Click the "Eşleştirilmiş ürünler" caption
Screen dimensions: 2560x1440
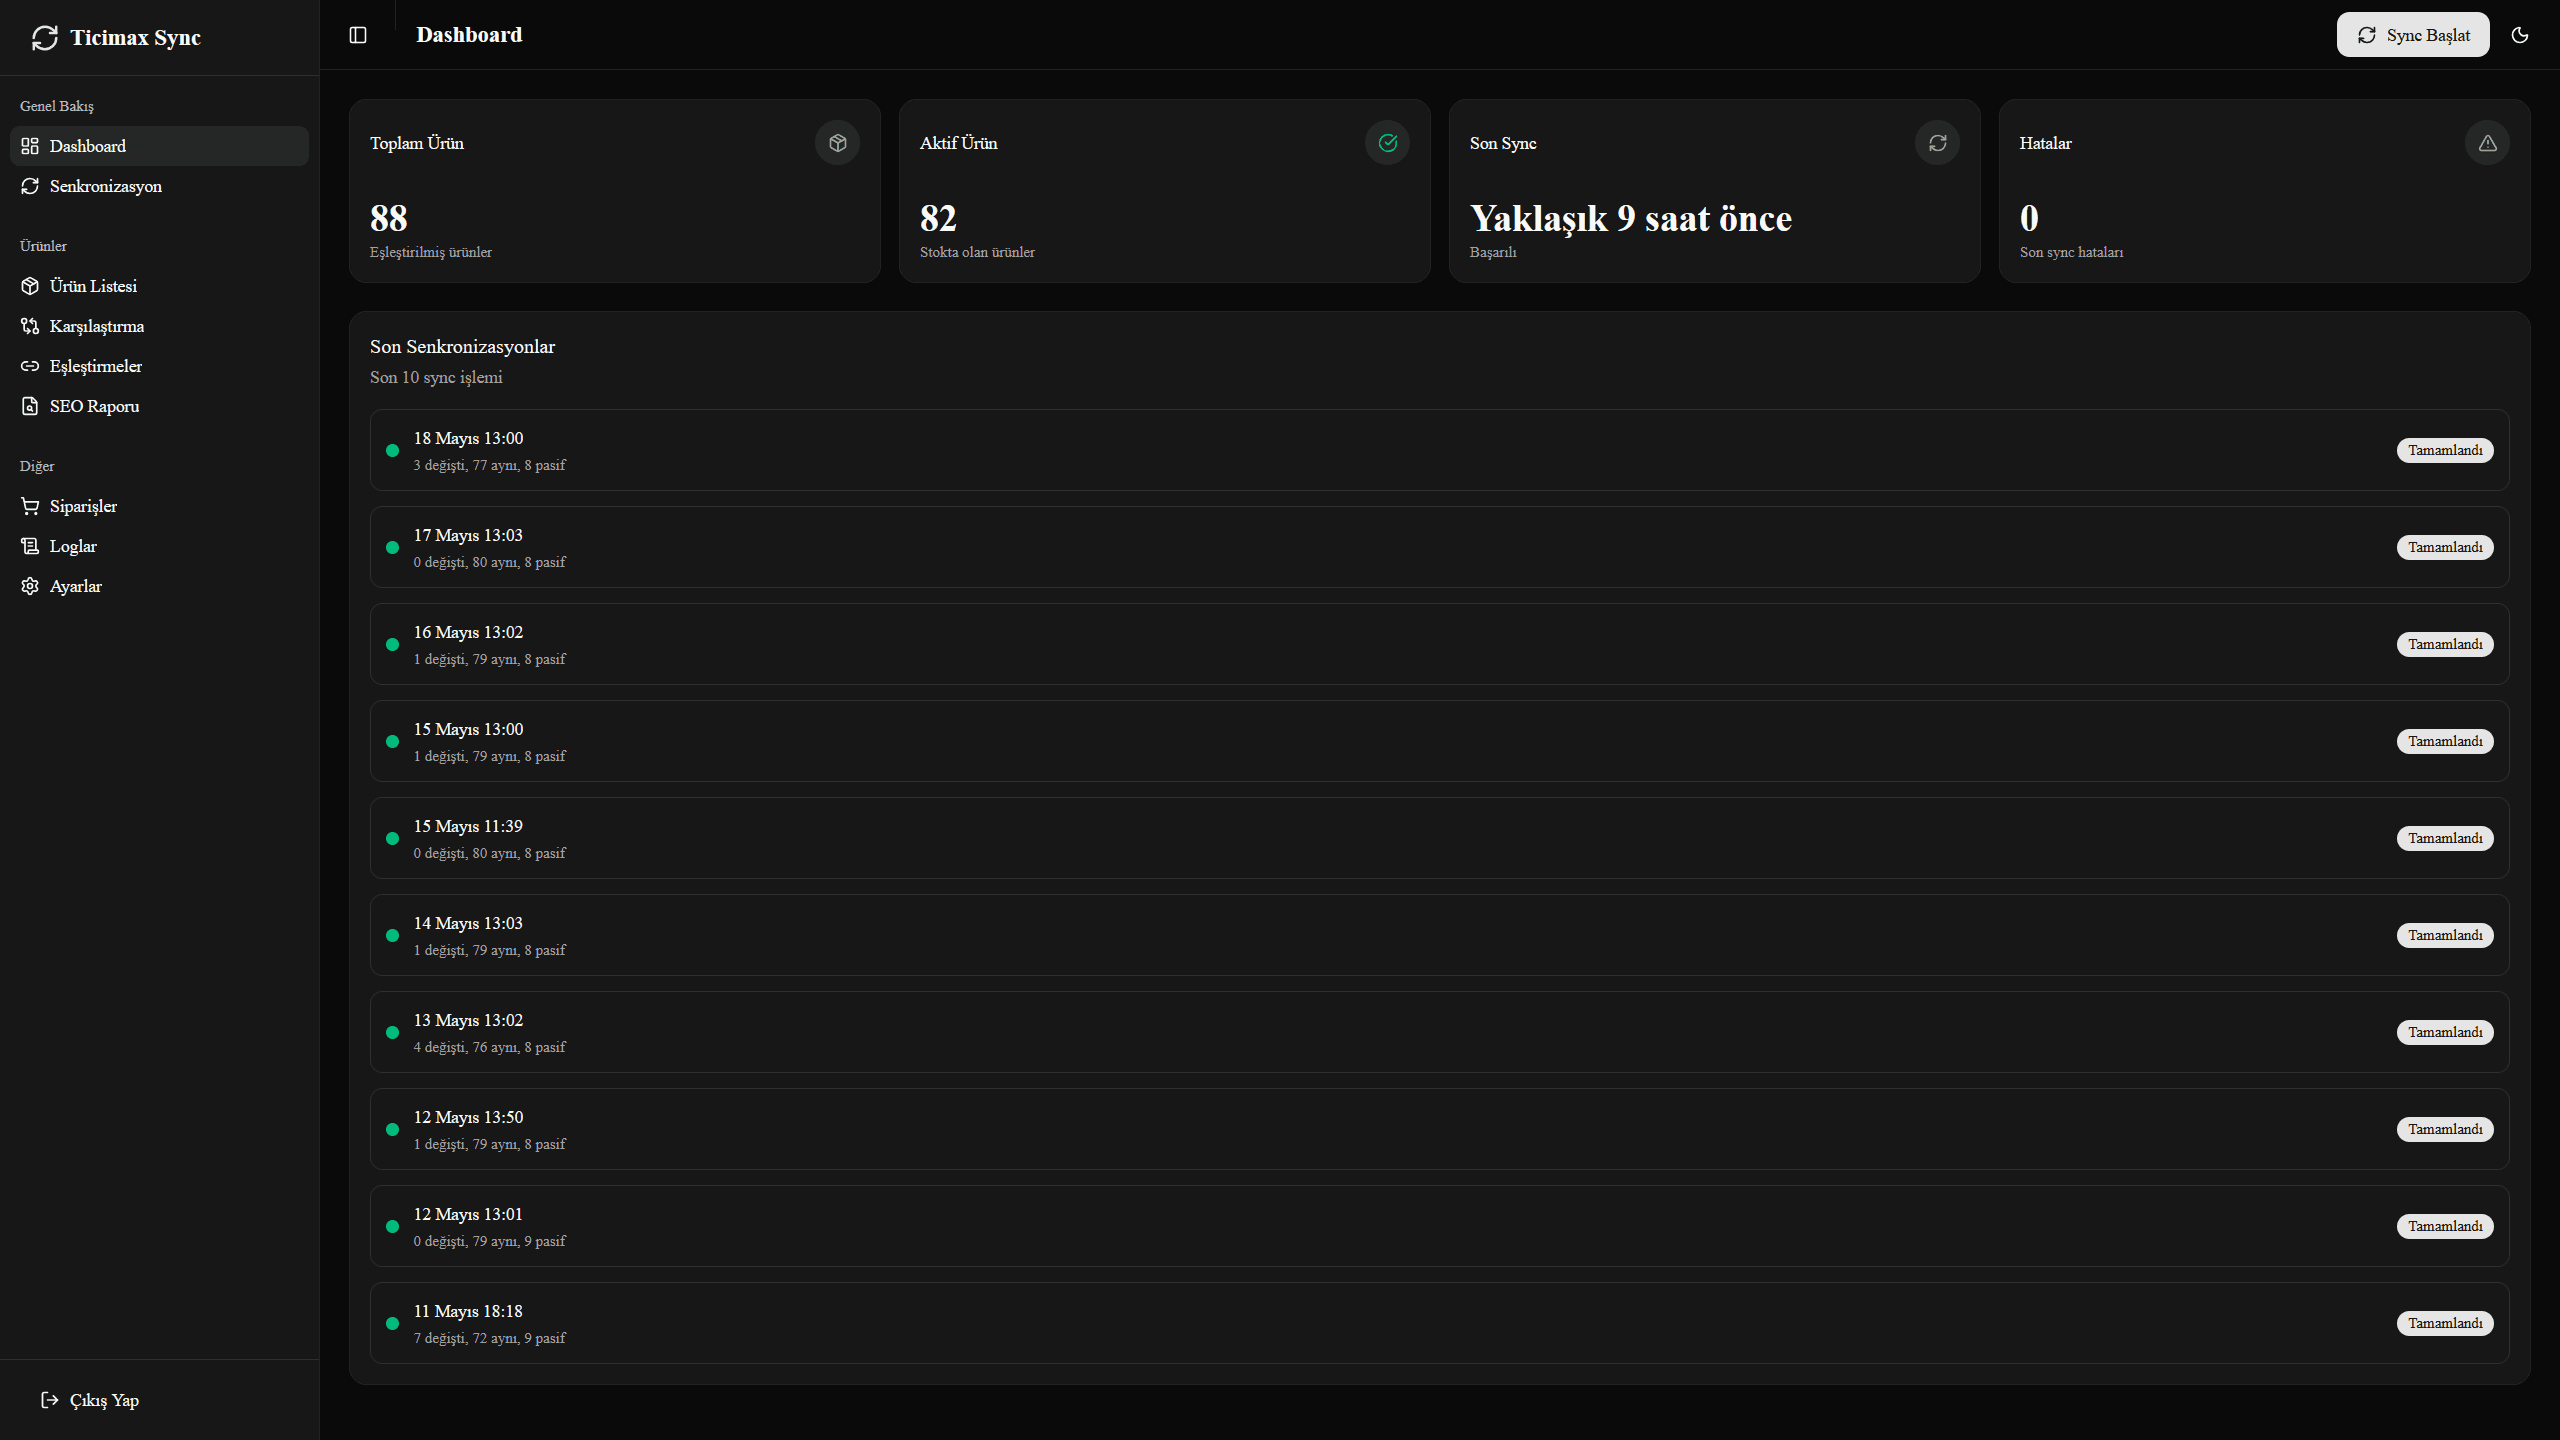[431, 252]
